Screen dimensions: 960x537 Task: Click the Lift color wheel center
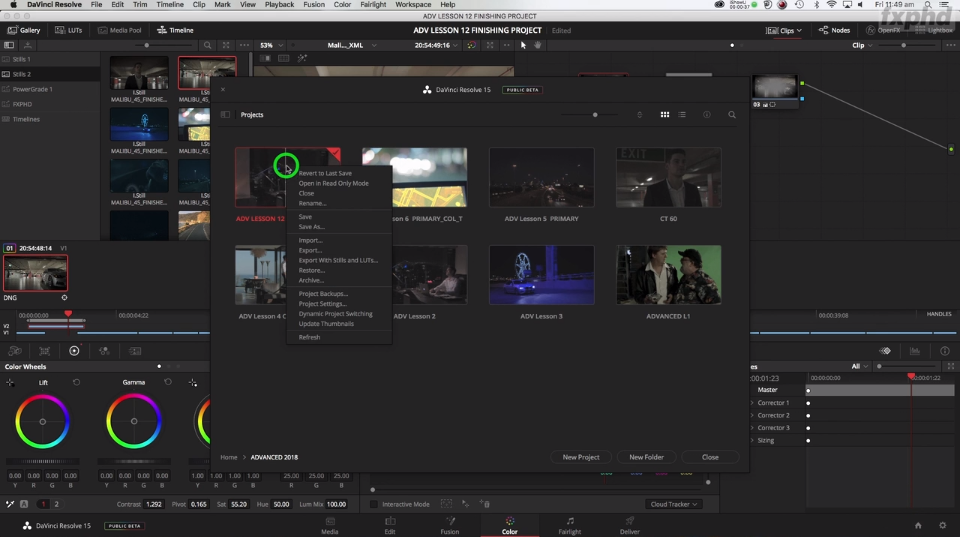pos(42,421)
